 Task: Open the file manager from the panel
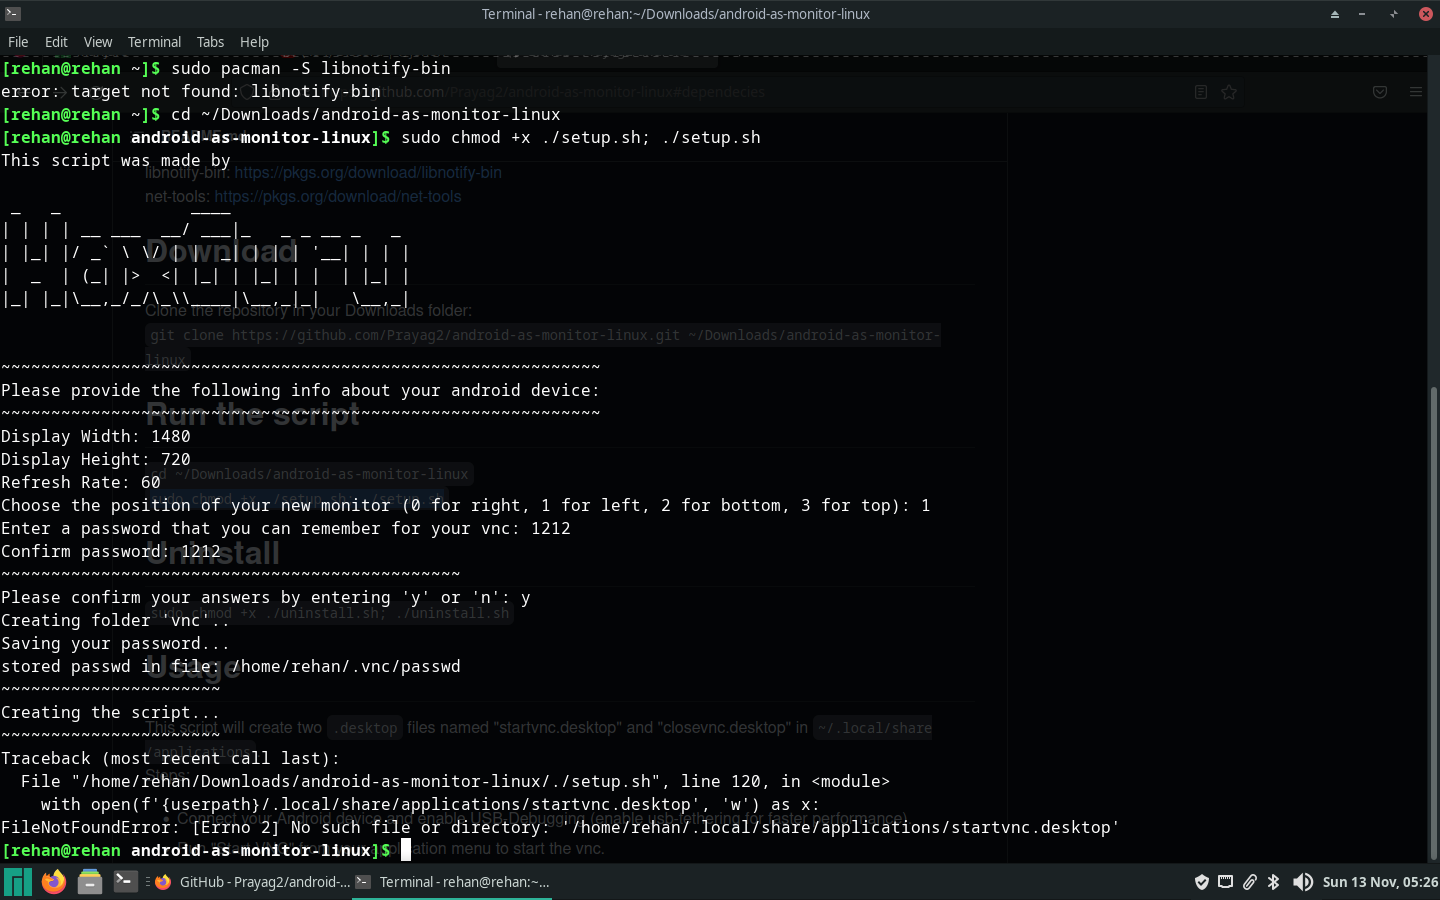[x=90, y=882]
